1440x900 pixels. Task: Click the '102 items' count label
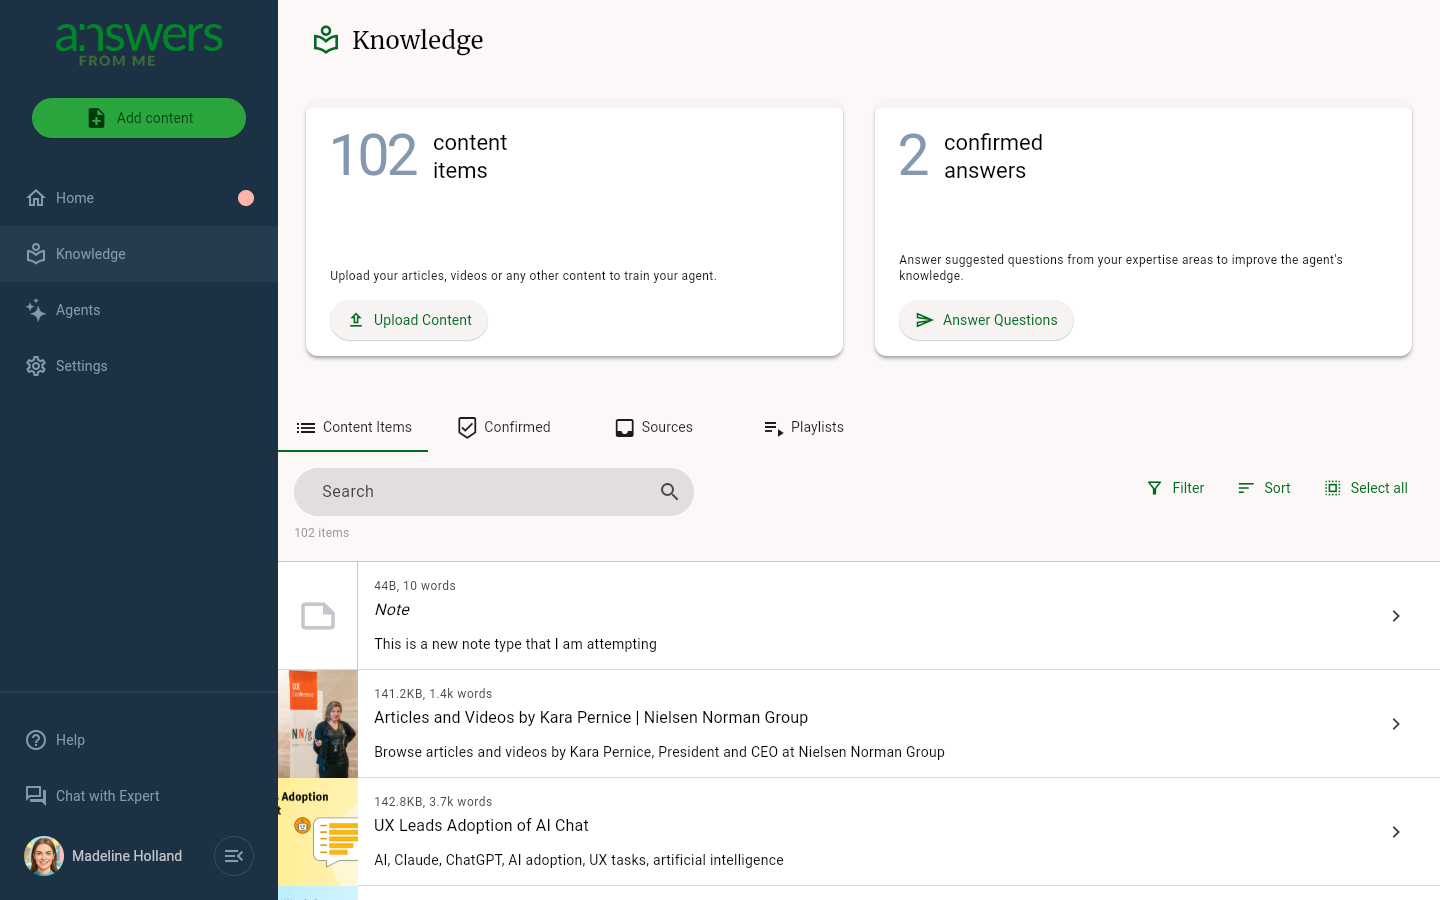(322, 533)
